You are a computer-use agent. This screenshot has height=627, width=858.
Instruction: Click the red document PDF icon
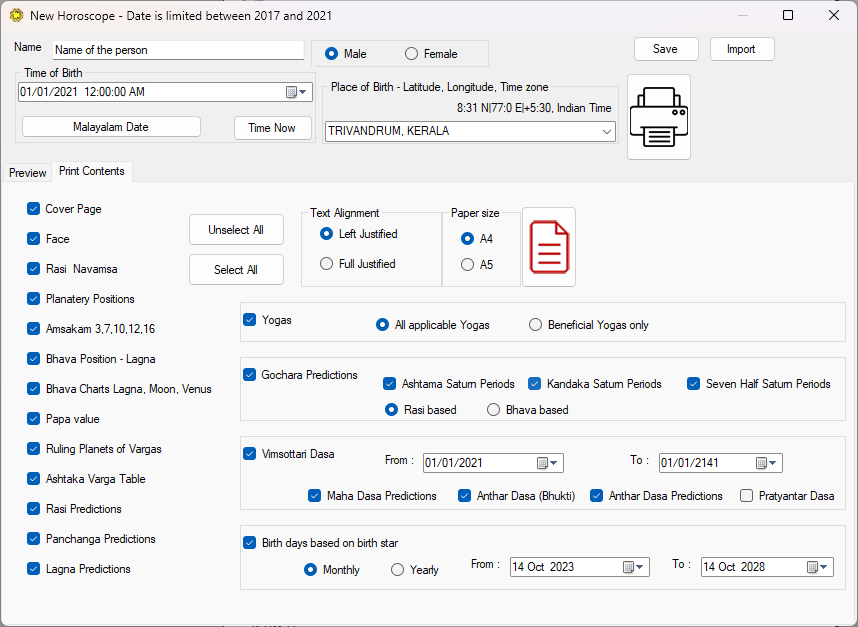[549, 247]
